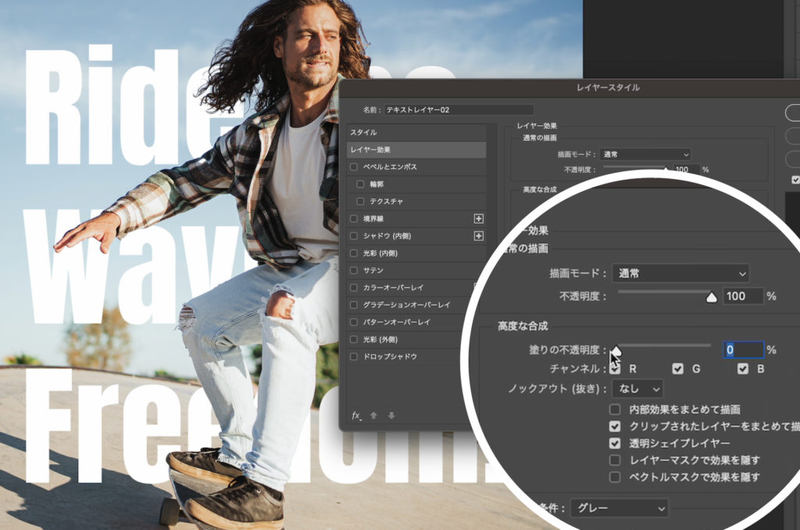Open the small 描画モード dropdown under 通常の描画
Viewport: 800px width, 530px height.
point(645,154)
